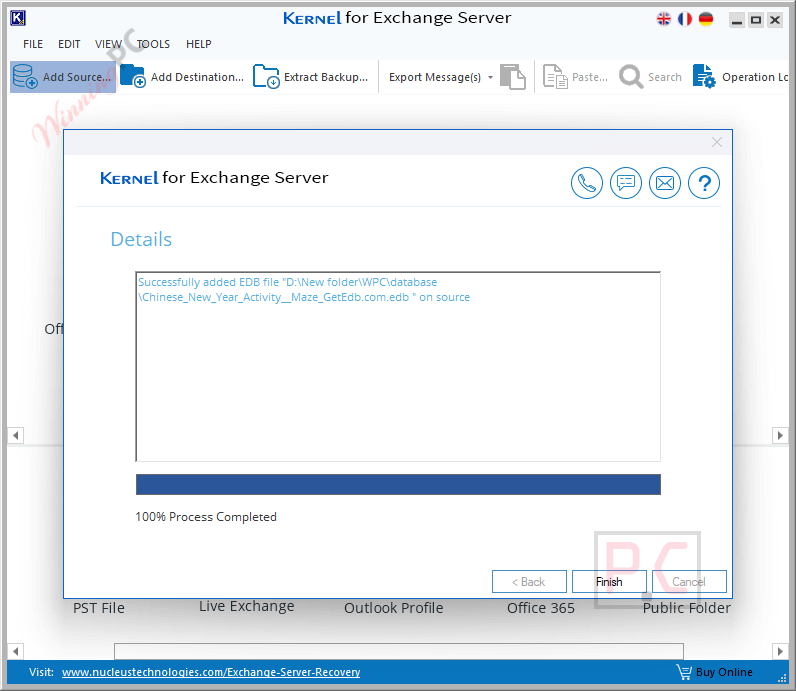Screen dimensions: 796x691
Task: Click the shopping cart icon
Action: point(684,672)
